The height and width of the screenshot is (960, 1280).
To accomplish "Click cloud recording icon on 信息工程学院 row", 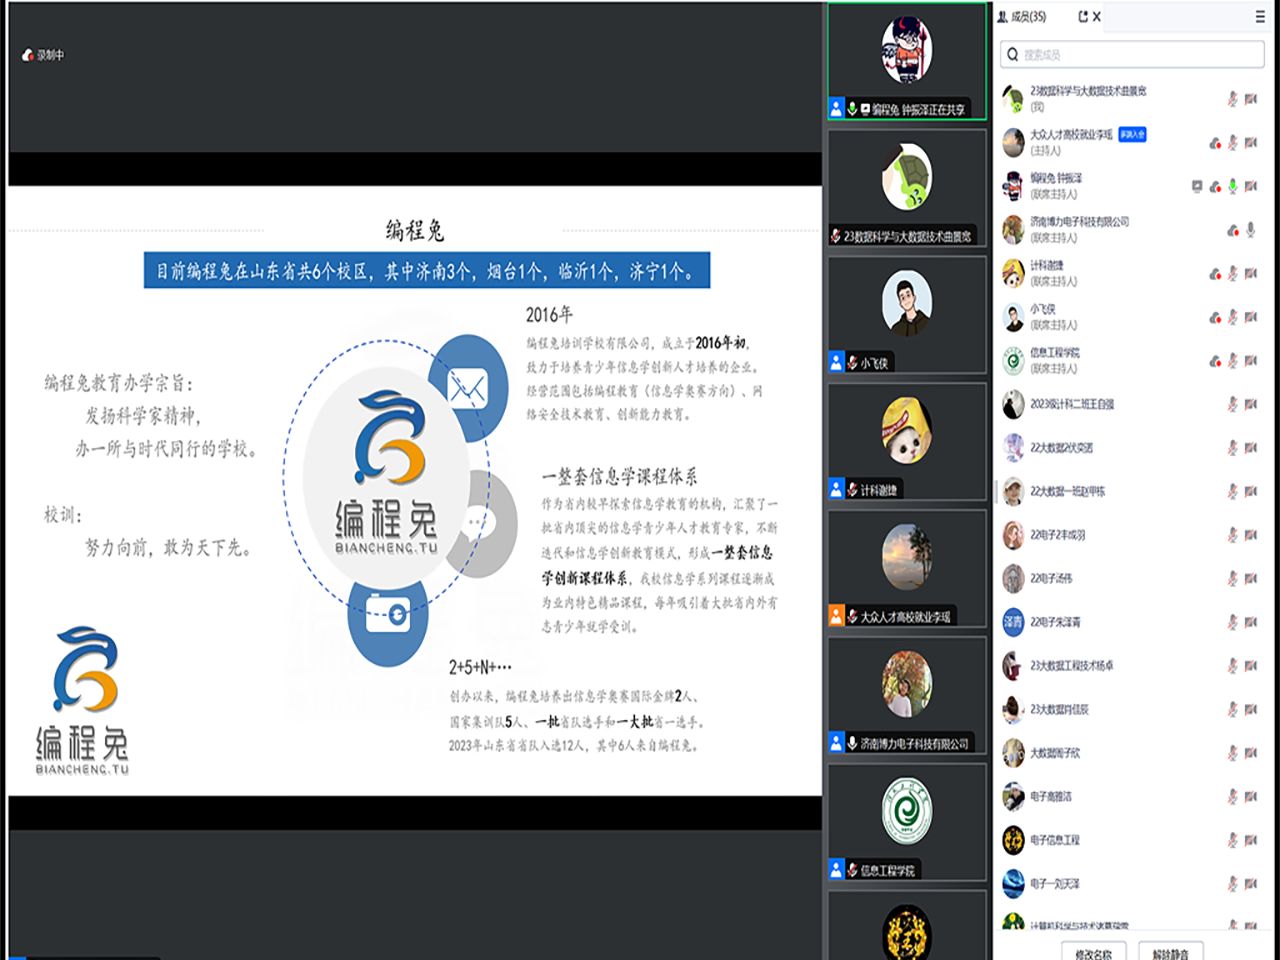I will pos(1215,360).
